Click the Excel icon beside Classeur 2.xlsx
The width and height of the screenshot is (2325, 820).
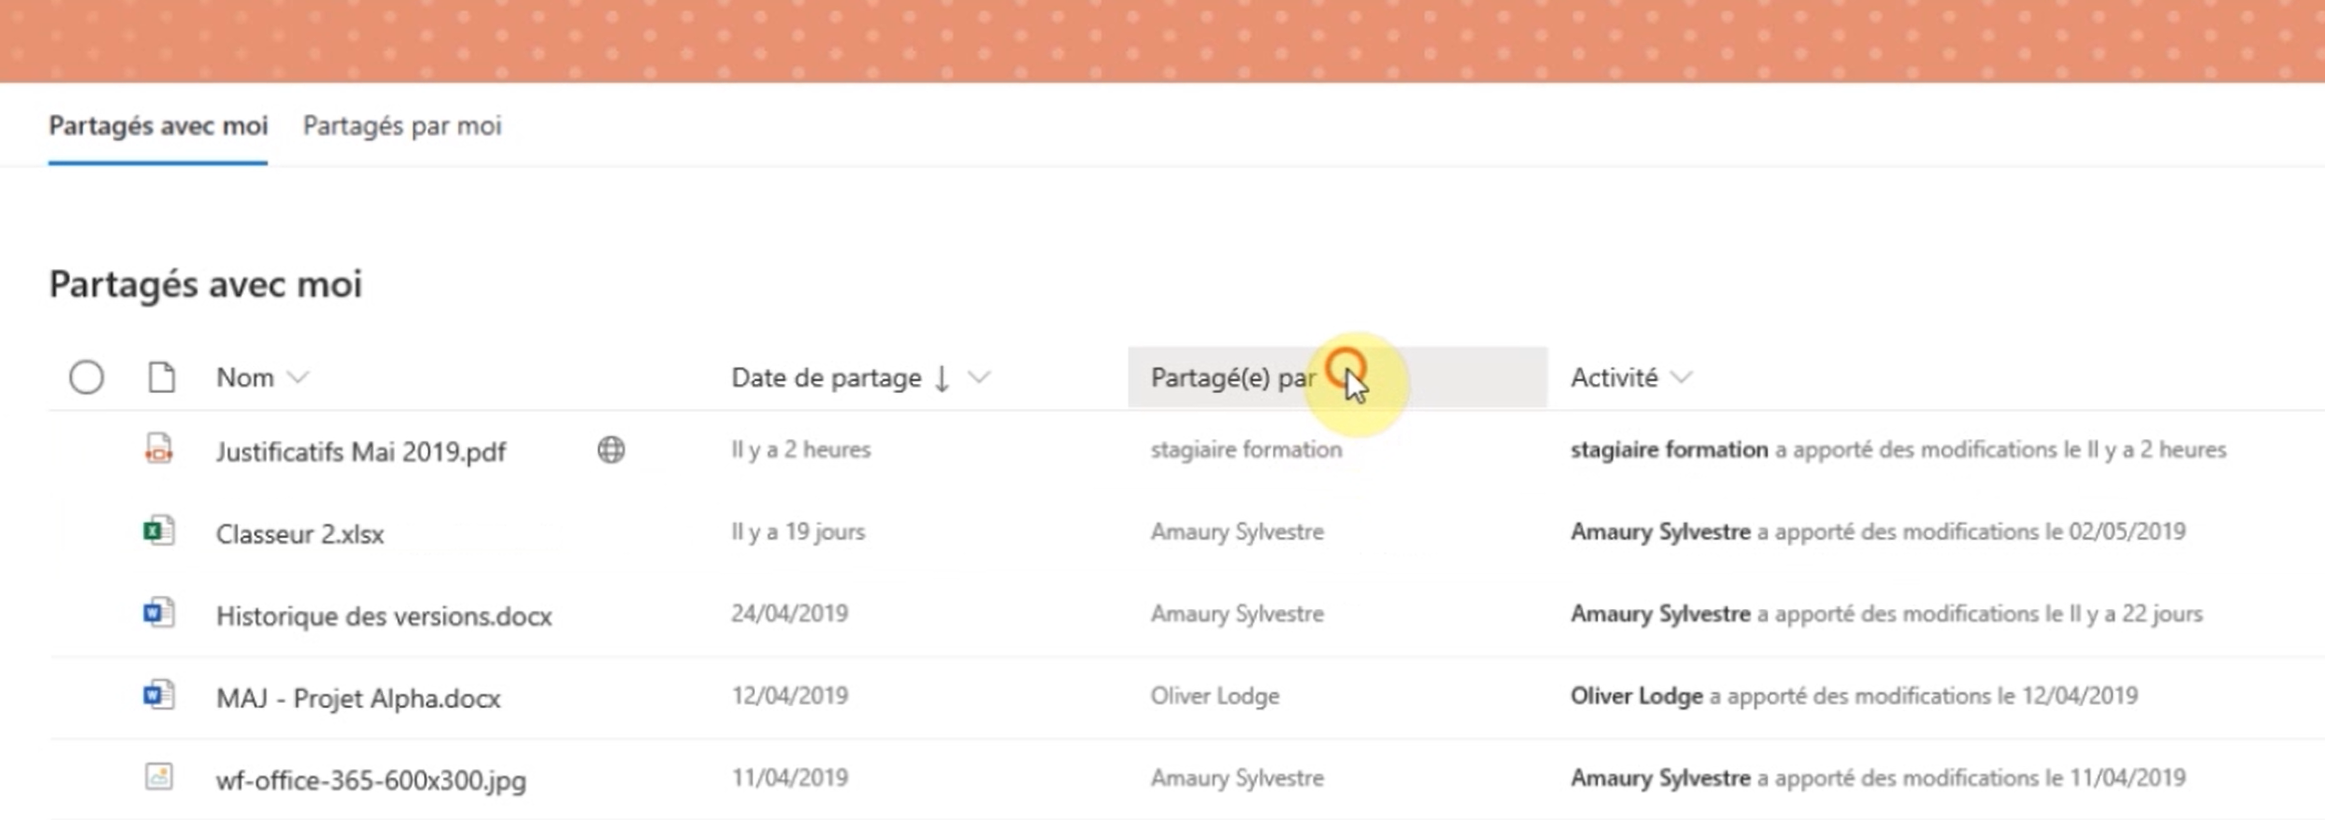[x=159, y=531]
